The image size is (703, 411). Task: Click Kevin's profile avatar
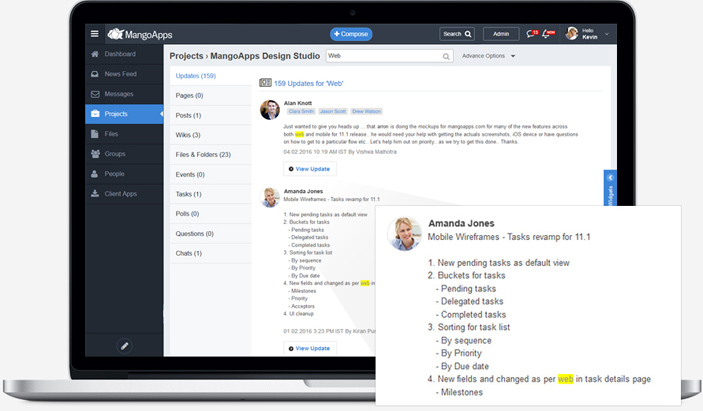click(x=572, y=33)
